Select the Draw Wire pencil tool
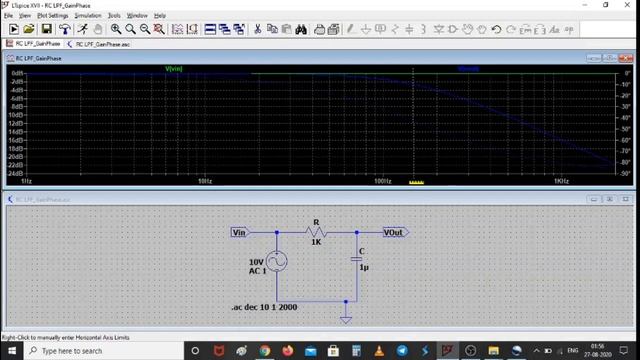The height and width of the screenshot is (360, 640). click(x=351, y=29)
